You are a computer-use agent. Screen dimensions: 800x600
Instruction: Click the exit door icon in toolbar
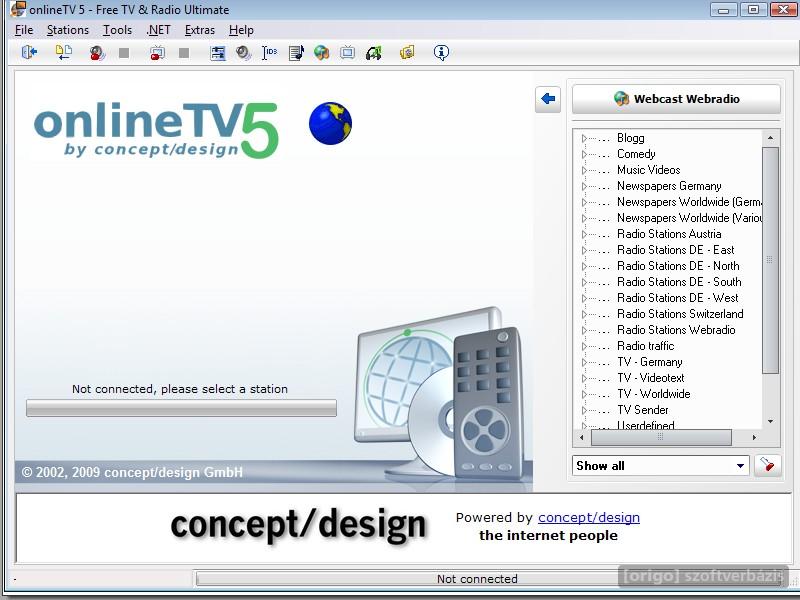[29, 53]
